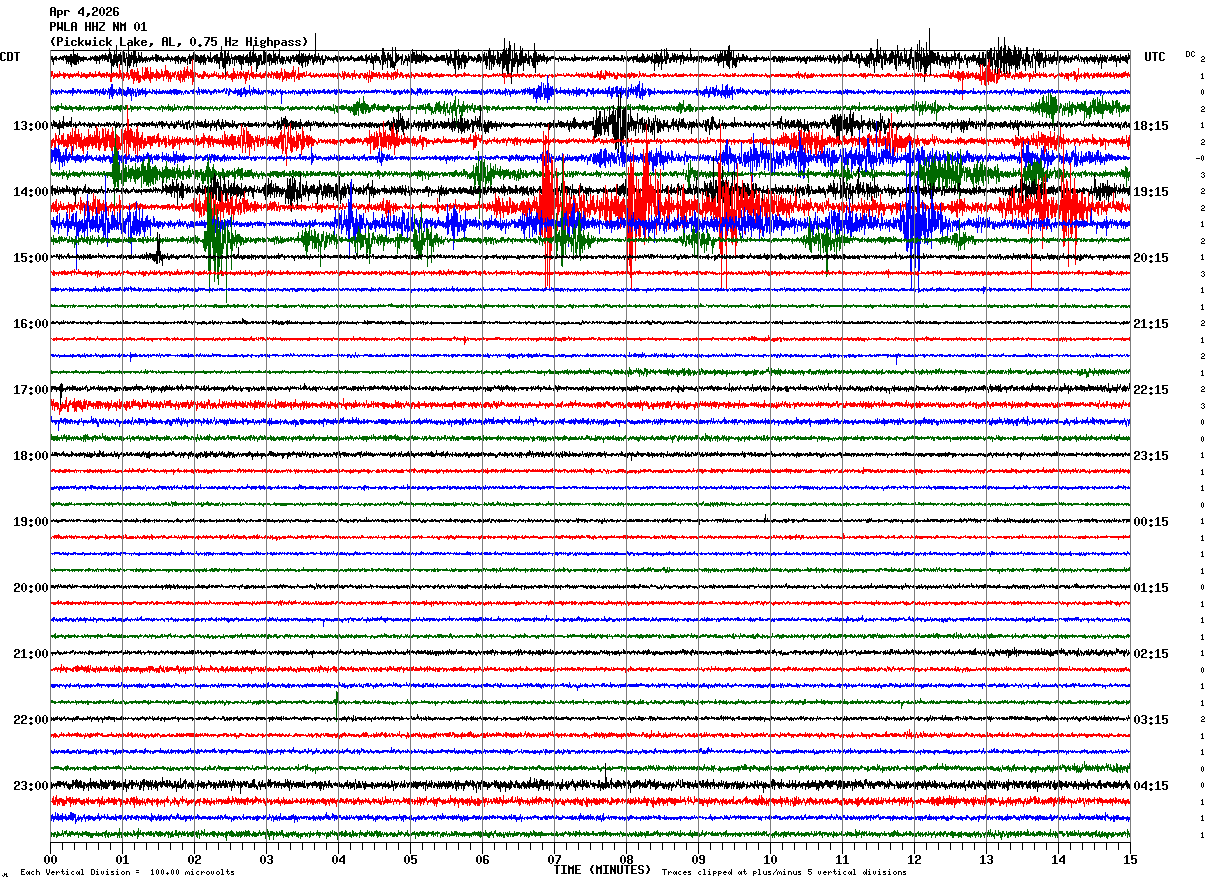Click the 'Each Vertical Division = 100.00 microvolts' note

(127, 873)
